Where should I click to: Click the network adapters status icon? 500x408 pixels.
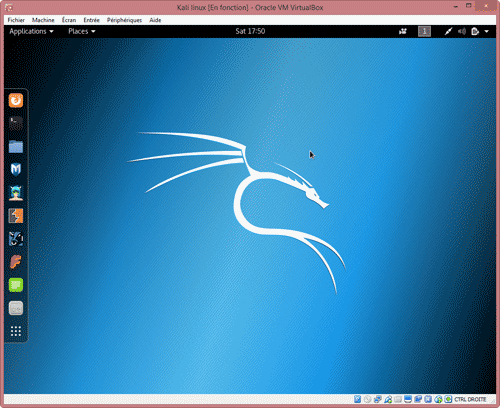pos(378,399)
